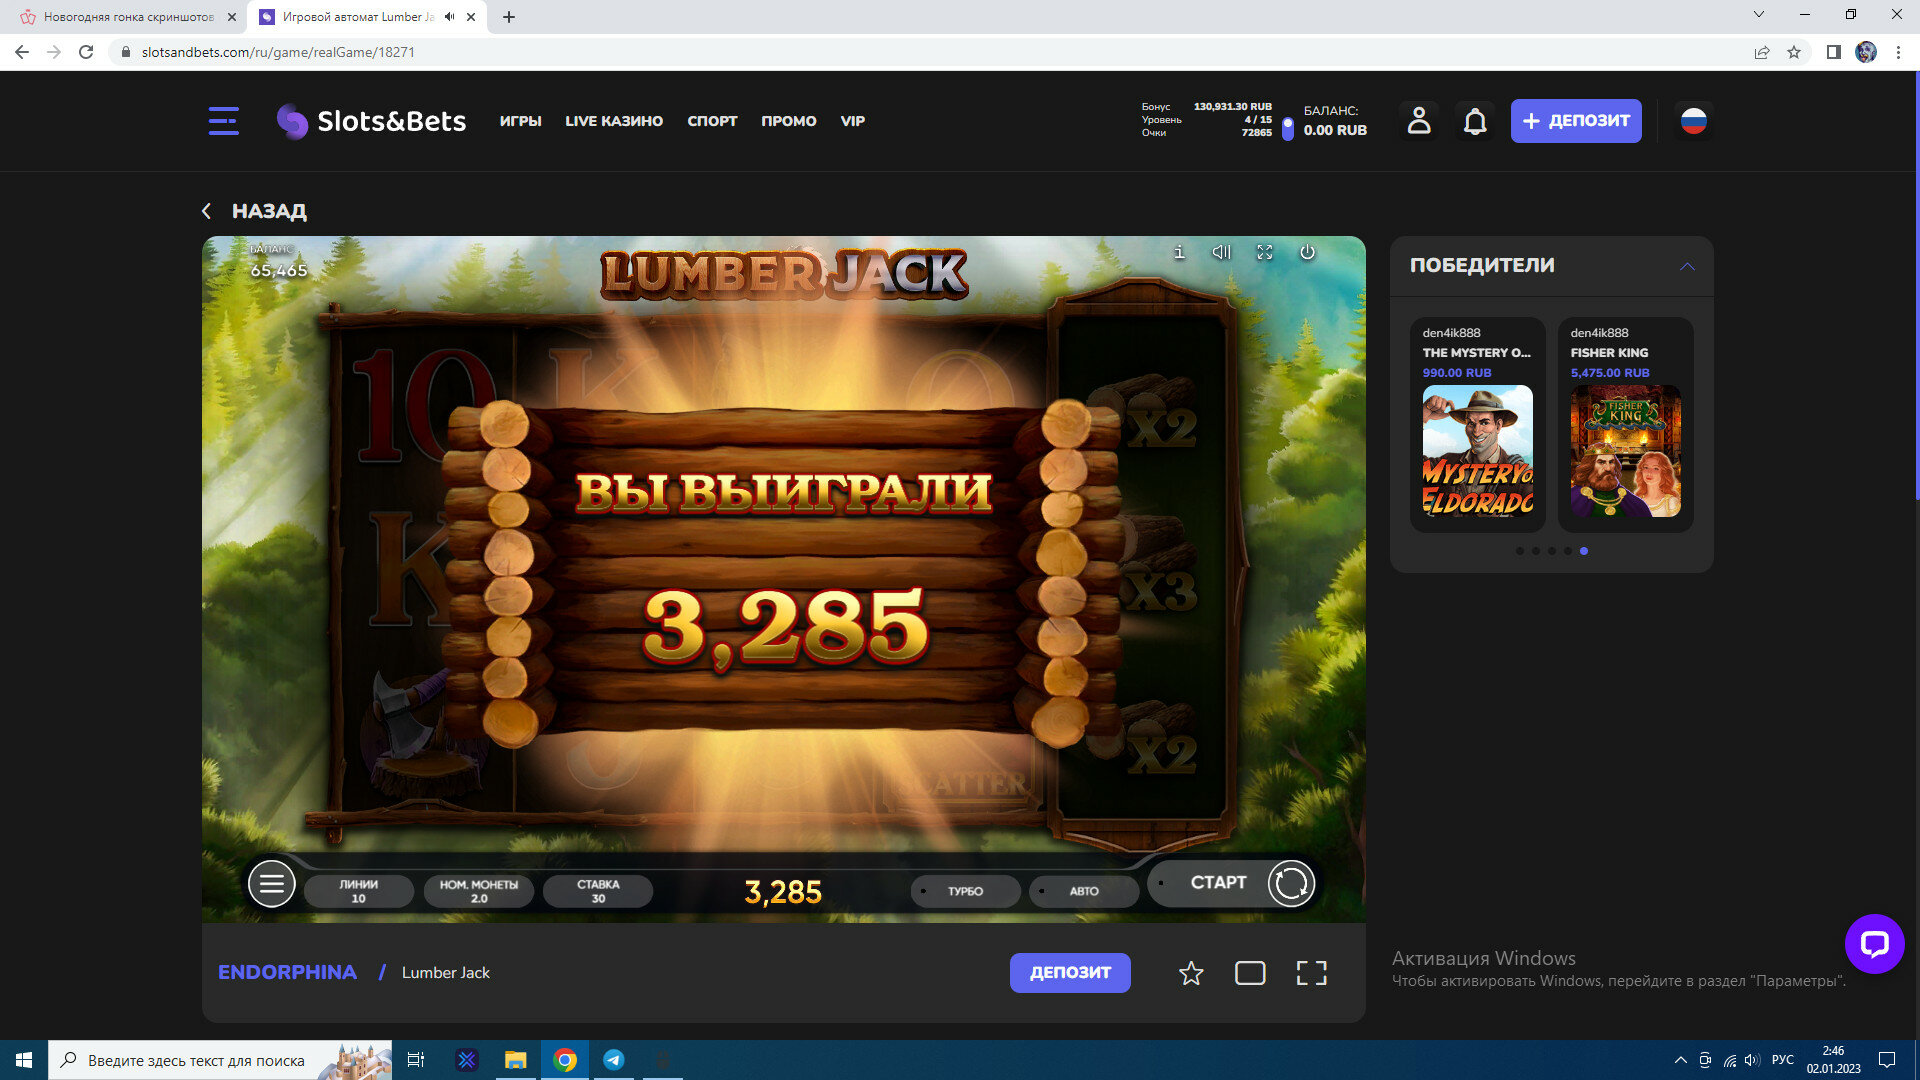This screenshot has height=1080, width=1920.
Task: Toggle the ТУРБО mode
Action: tap(965, 891)
